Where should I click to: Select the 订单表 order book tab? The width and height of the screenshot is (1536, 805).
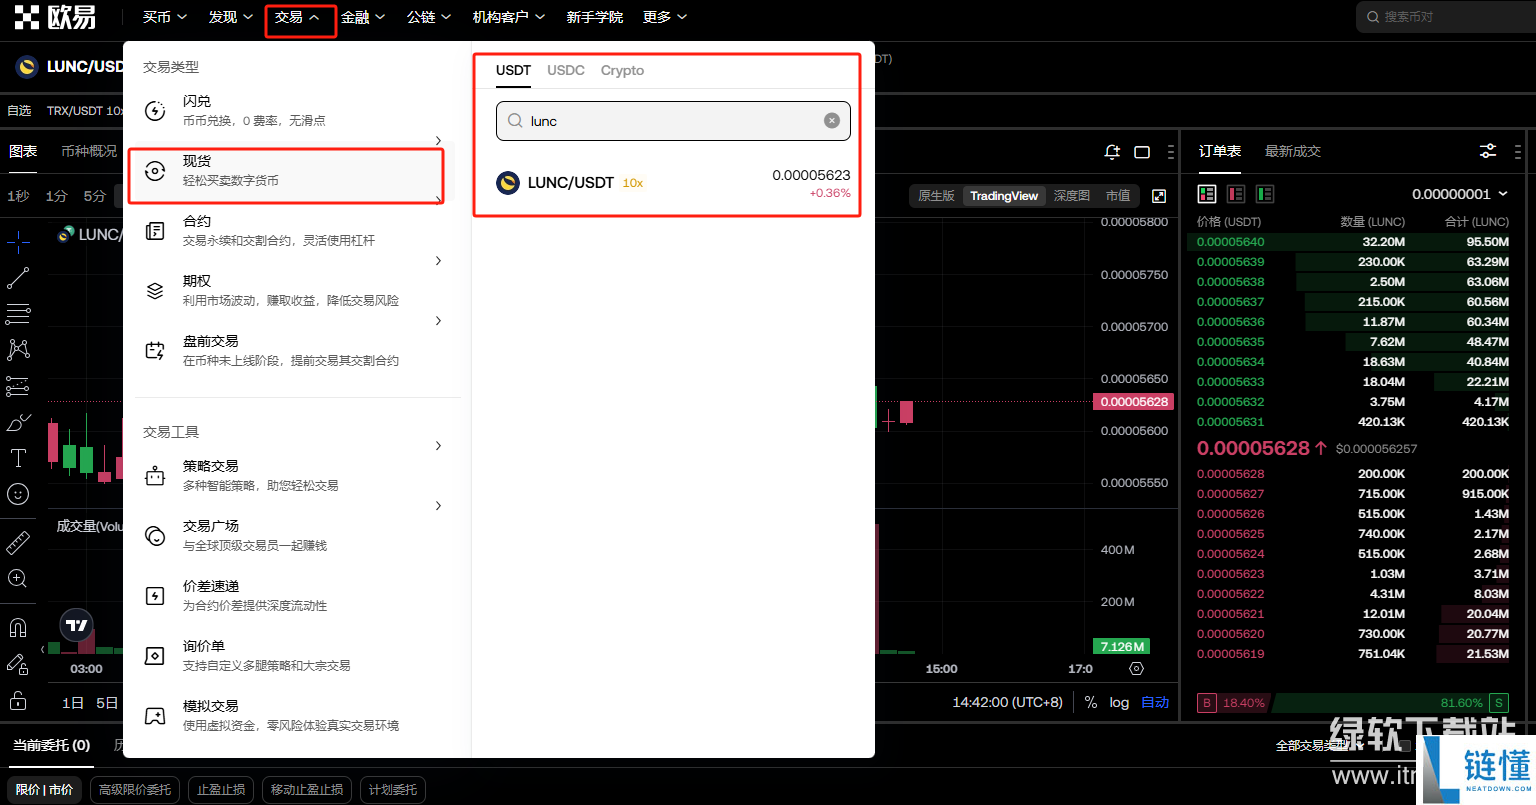(x=1220, y=151)
